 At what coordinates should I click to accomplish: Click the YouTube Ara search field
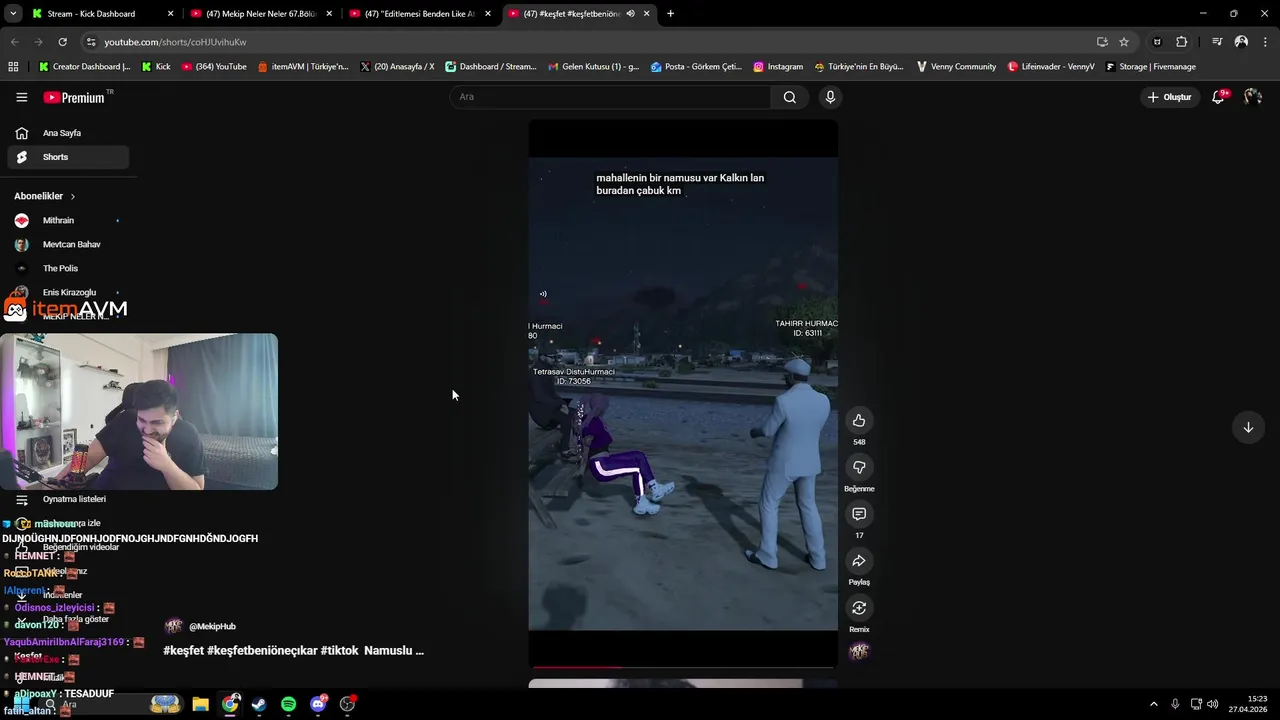(610, 97)
